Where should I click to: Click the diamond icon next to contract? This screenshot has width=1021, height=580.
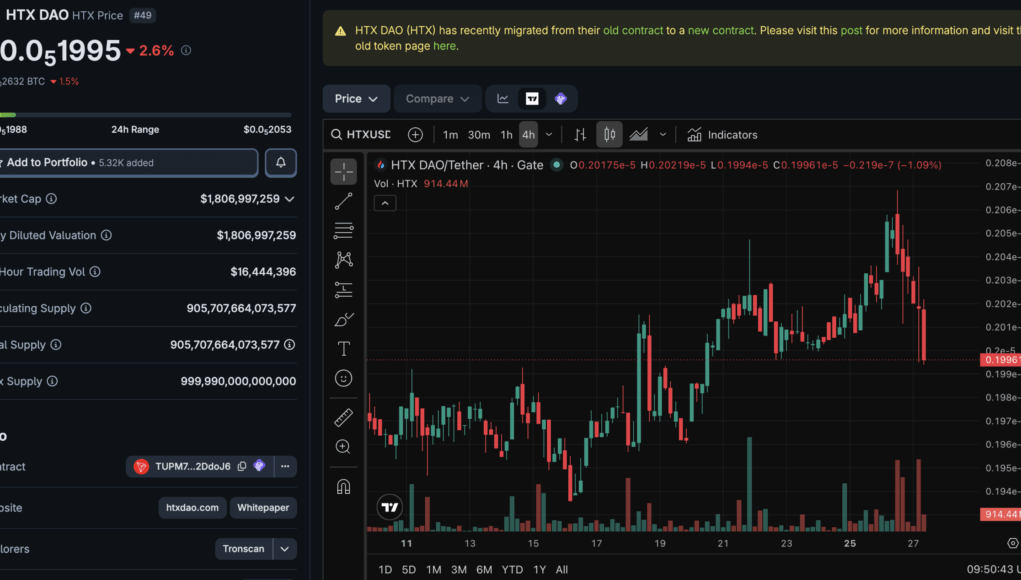tap(259, 465)
